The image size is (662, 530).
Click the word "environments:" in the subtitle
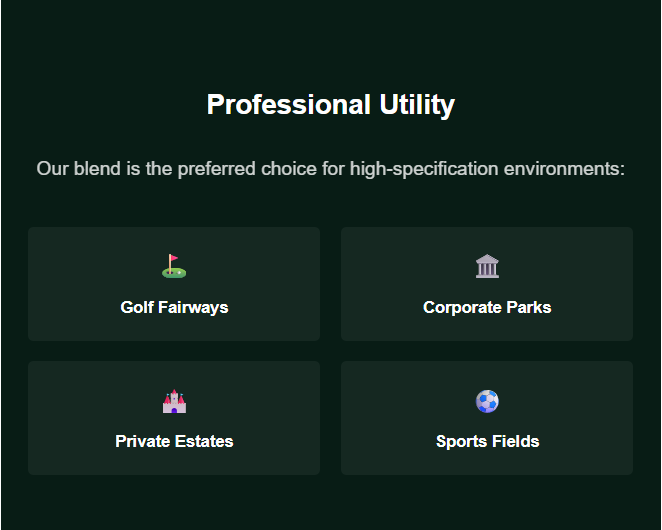tap(564, 168)
